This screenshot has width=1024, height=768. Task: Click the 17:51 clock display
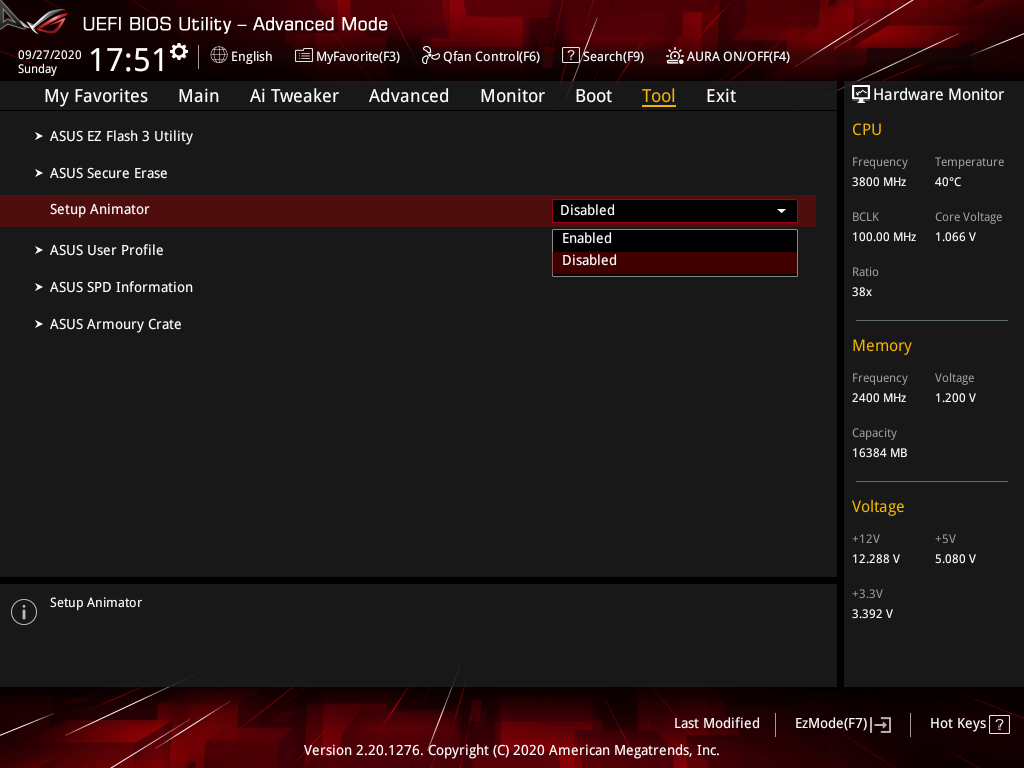[x=127, y=59]
